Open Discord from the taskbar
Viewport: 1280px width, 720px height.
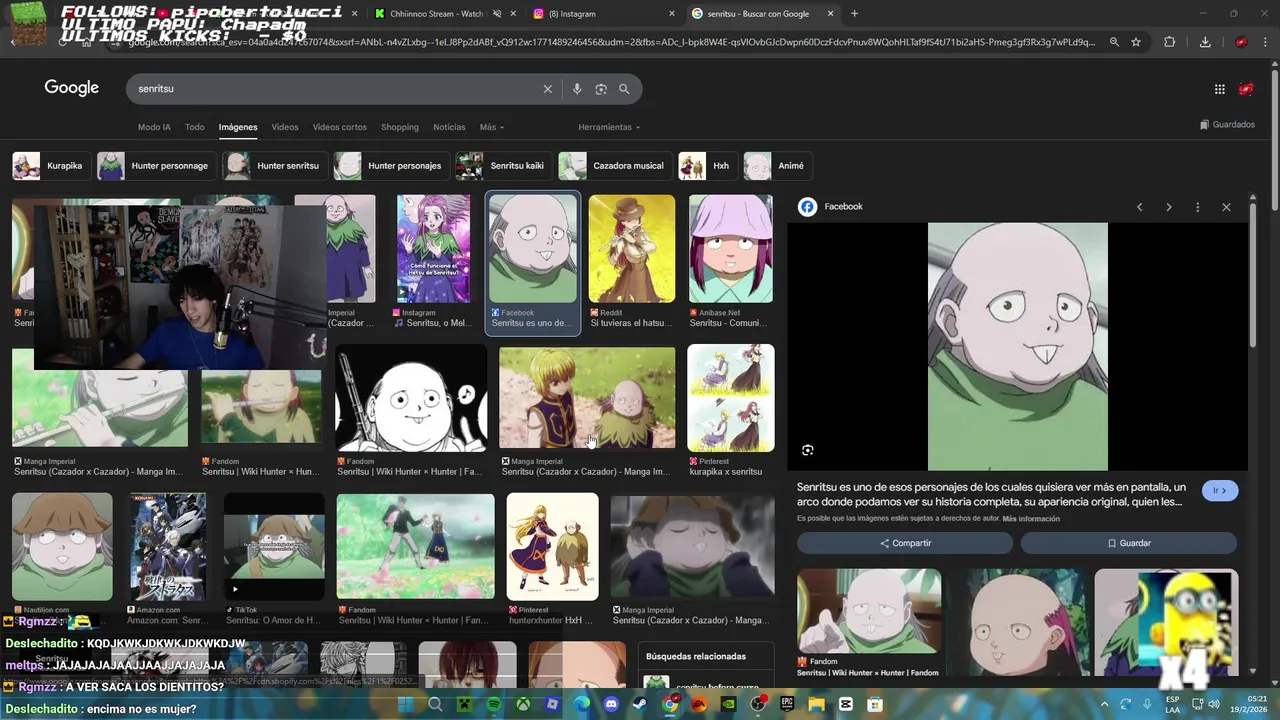click(611, 704)
